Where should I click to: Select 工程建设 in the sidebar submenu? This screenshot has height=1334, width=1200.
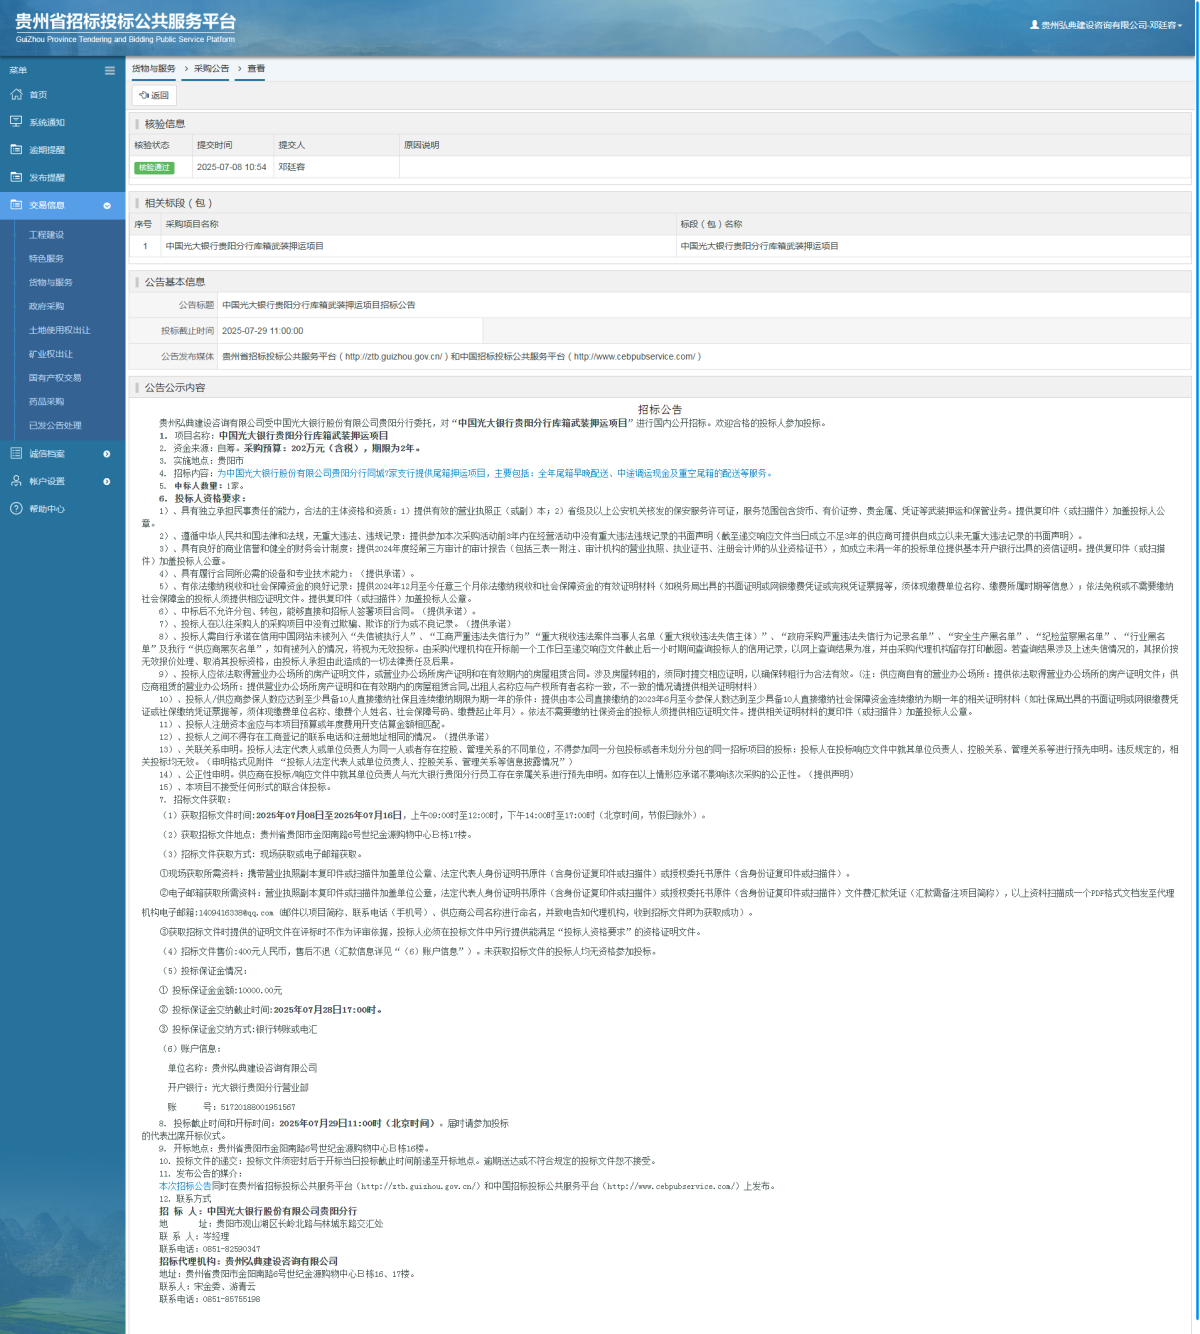coord(46,235)
